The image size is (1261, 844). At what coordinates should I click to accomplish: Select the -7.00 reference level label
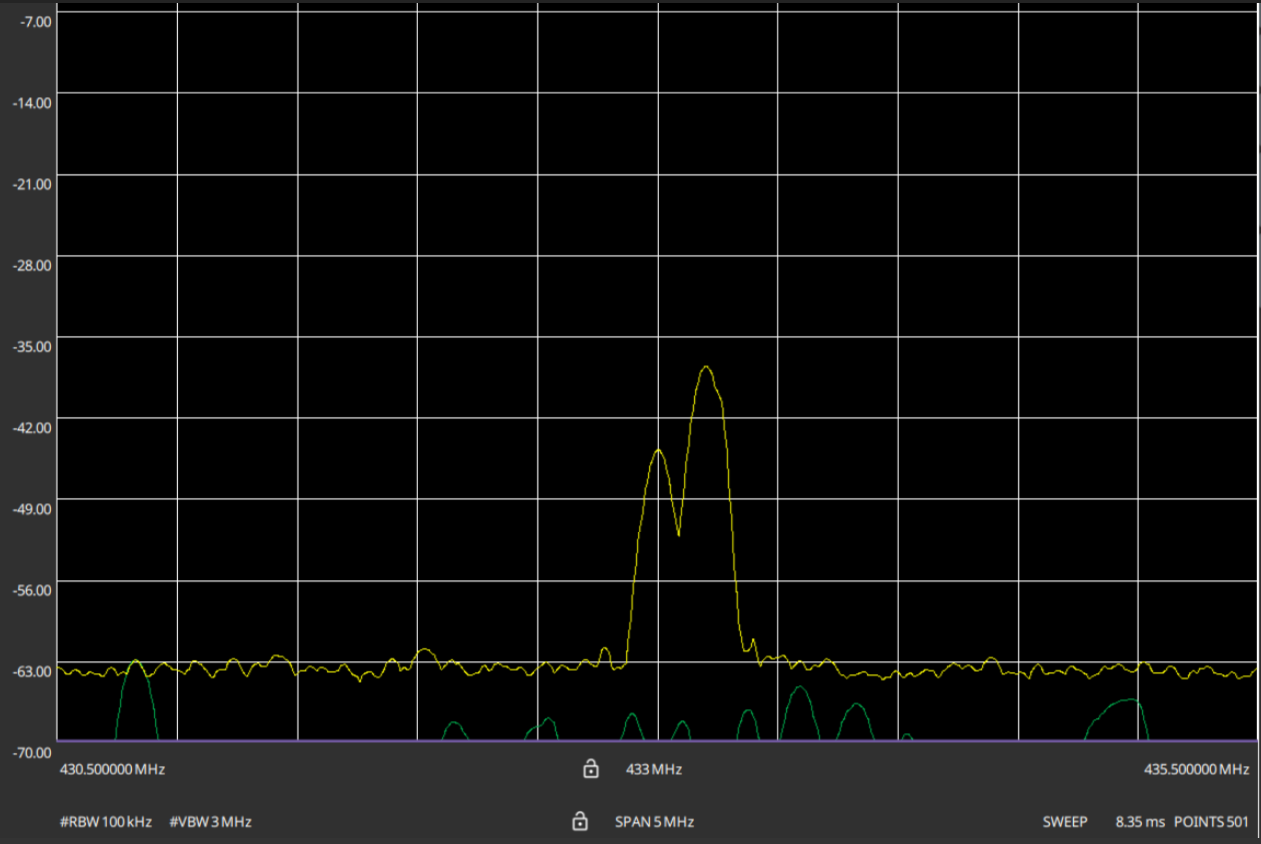pyautogui.click(x=34, y=20)
